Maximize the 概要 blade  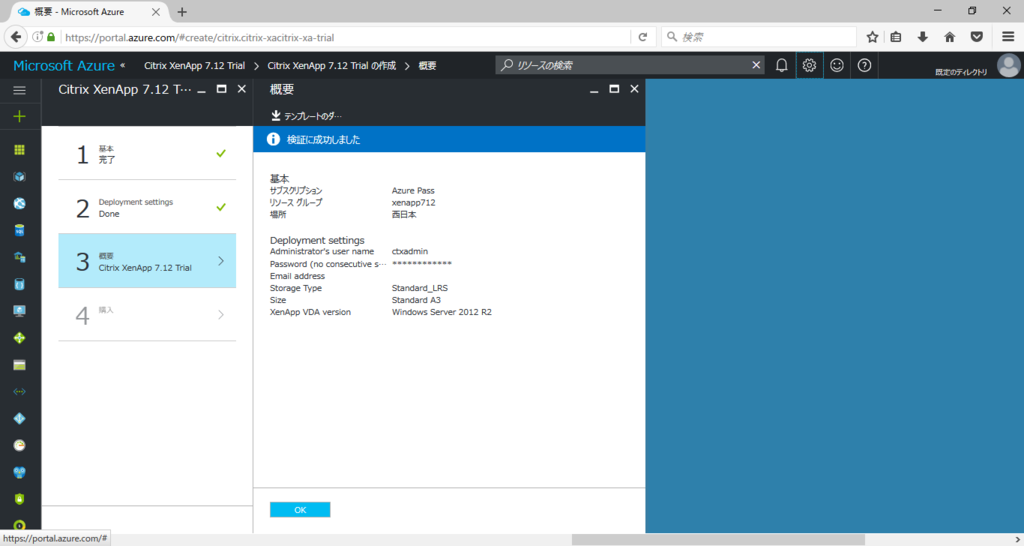(614, 89)
